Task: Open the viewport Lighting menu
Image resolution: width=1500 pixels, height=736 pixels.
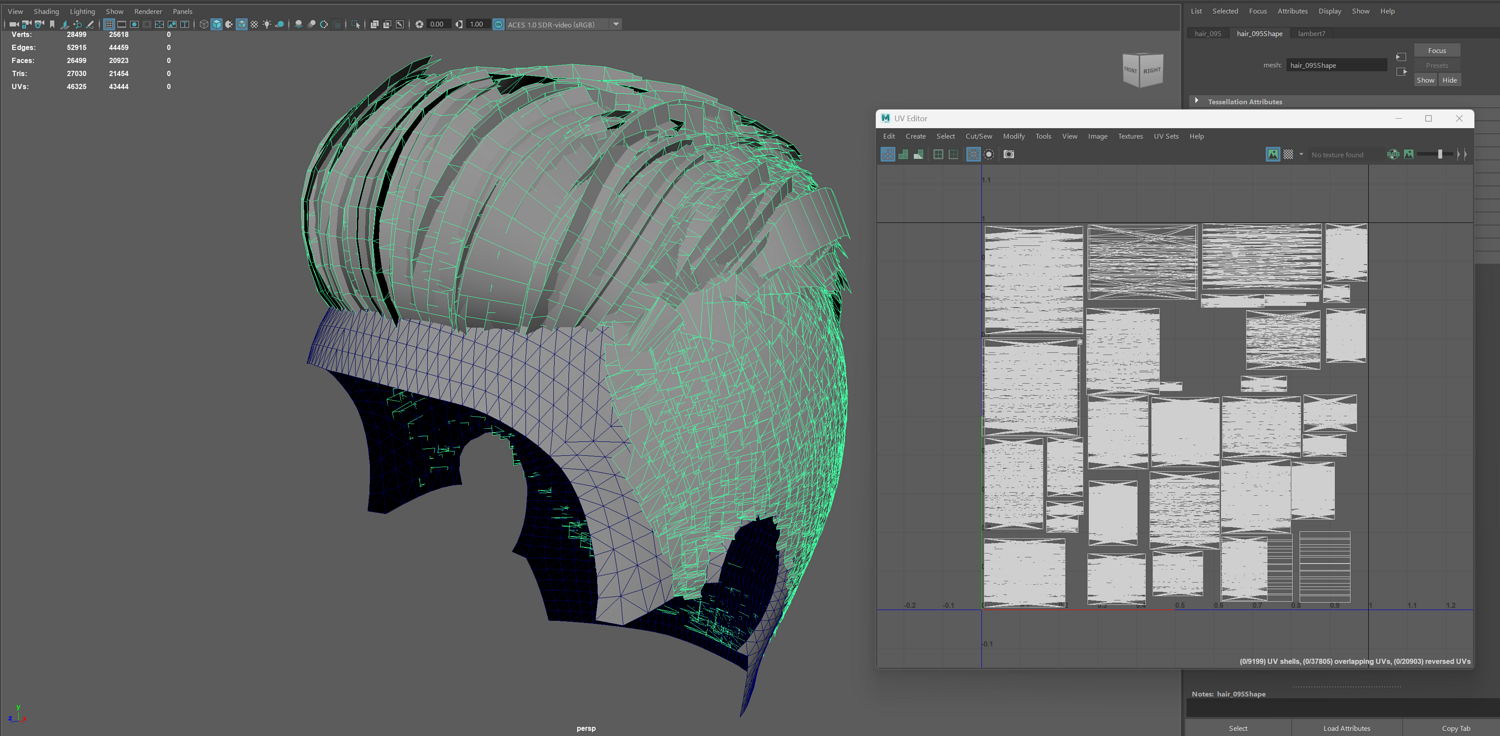Action: click(x=82, y=11)
